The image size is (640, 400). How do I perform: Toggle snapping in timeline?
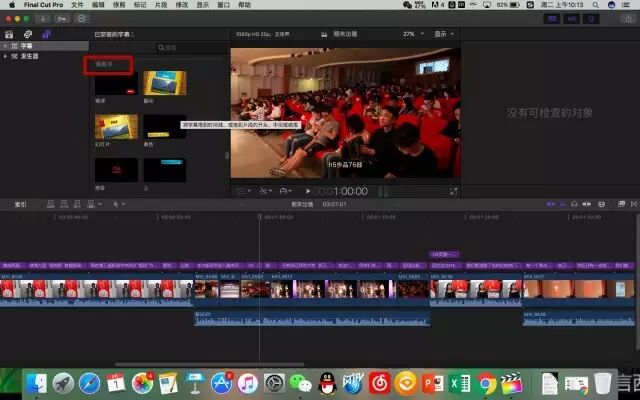(587, 204)
